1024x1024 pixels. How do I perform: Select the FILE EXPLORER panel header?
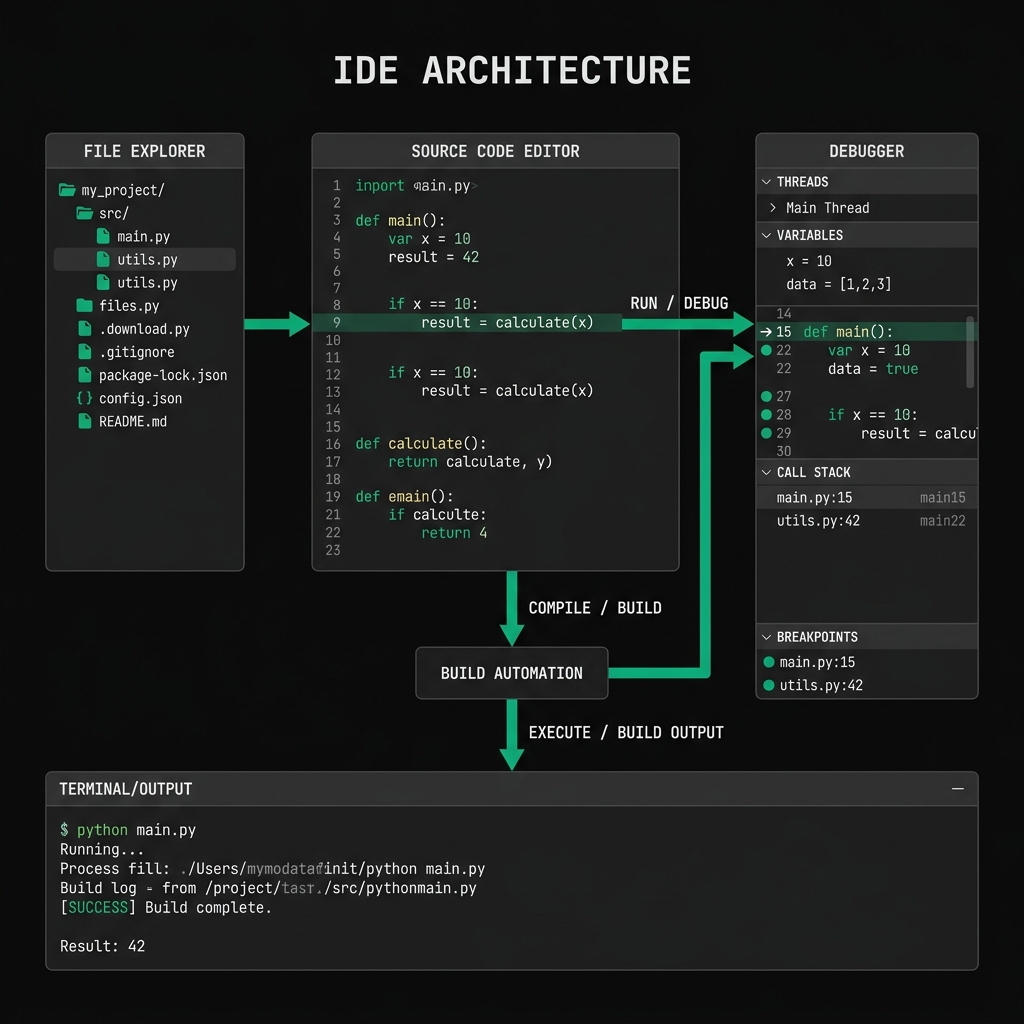tap(145, 151)
